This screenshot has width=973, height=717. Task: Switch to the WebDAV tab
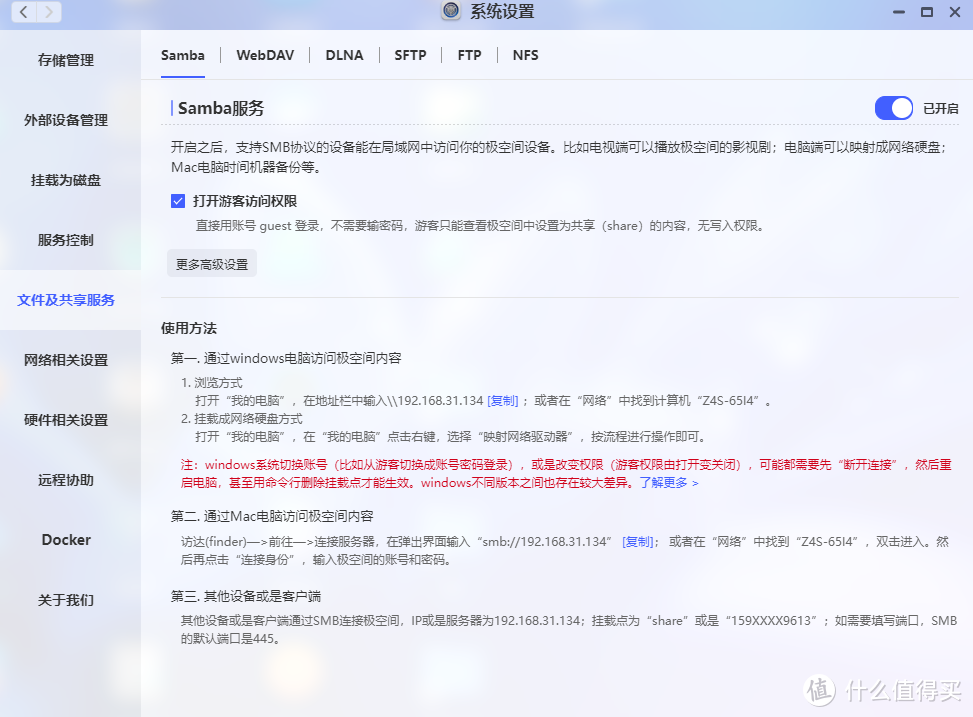[x=265, y=55]
